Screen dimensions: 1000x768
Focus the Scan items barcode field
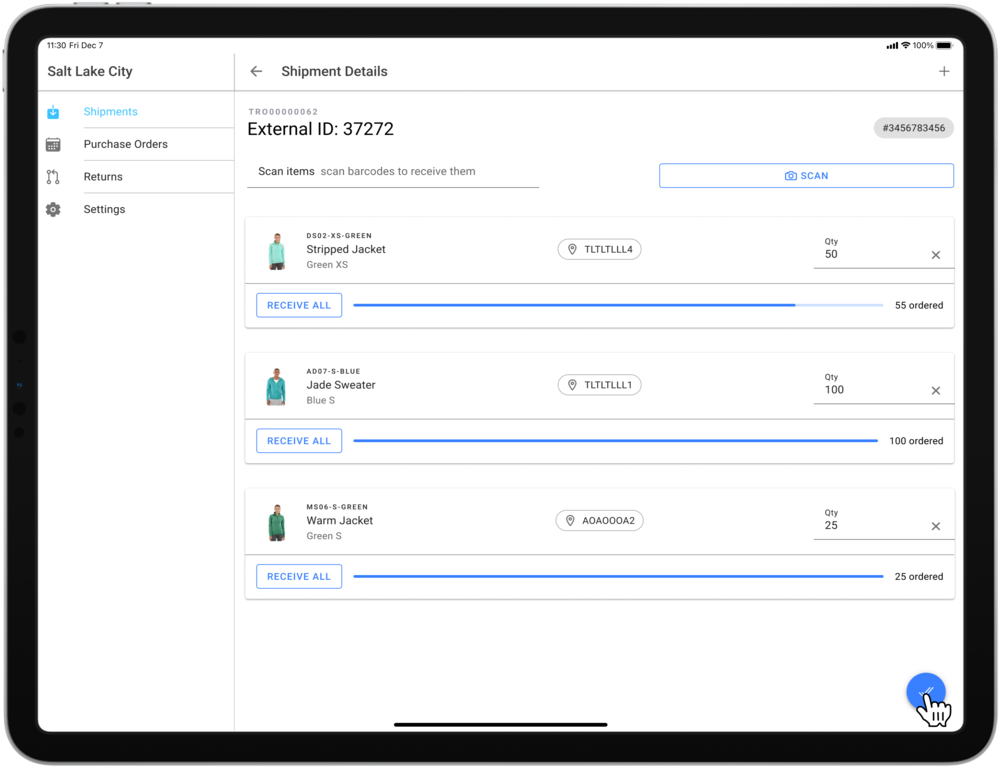click(393, 172)
